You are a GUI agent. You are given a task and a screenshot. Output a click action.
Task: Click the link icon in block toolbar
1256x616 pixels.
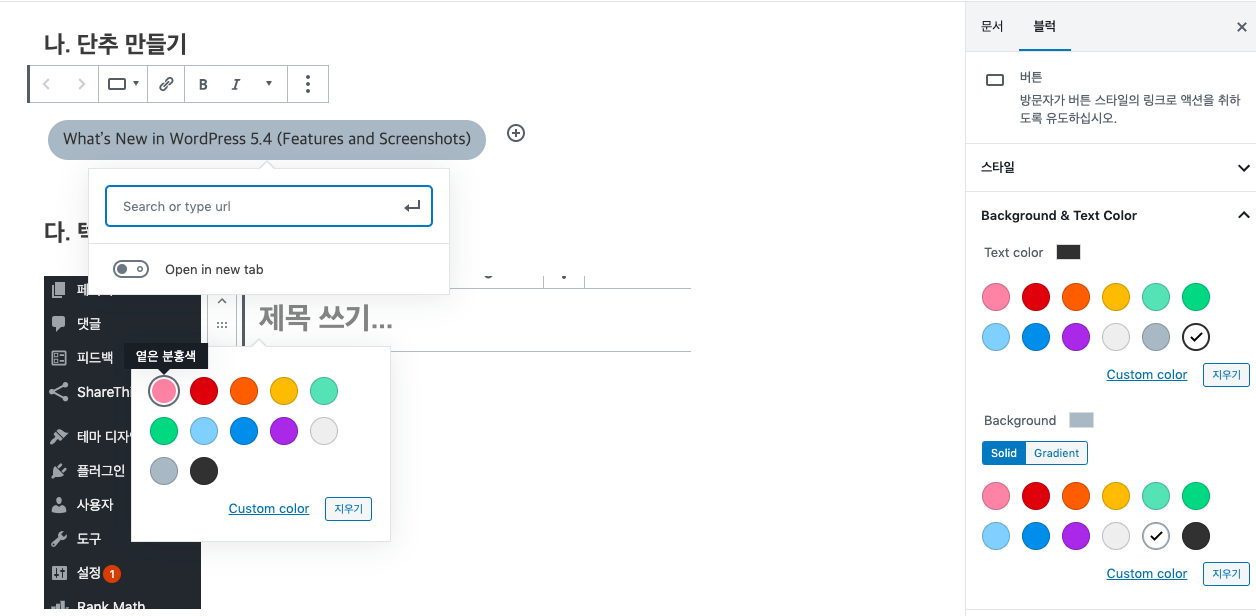(x=167, y=85)
